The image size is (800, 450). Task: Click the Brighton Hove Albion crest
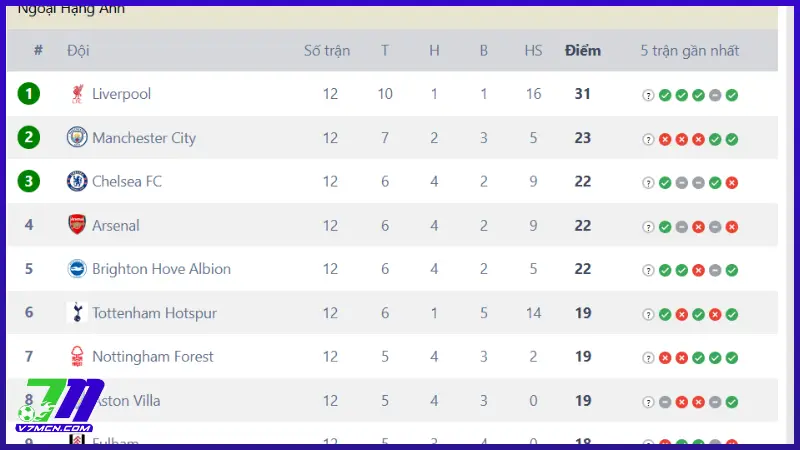(x=77, y=269)
